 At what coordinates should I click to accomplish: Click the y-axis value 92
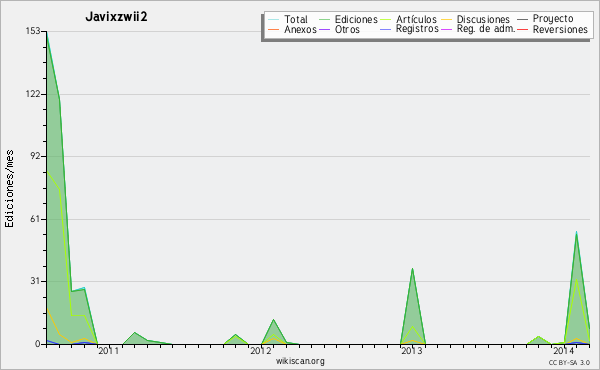35,156
